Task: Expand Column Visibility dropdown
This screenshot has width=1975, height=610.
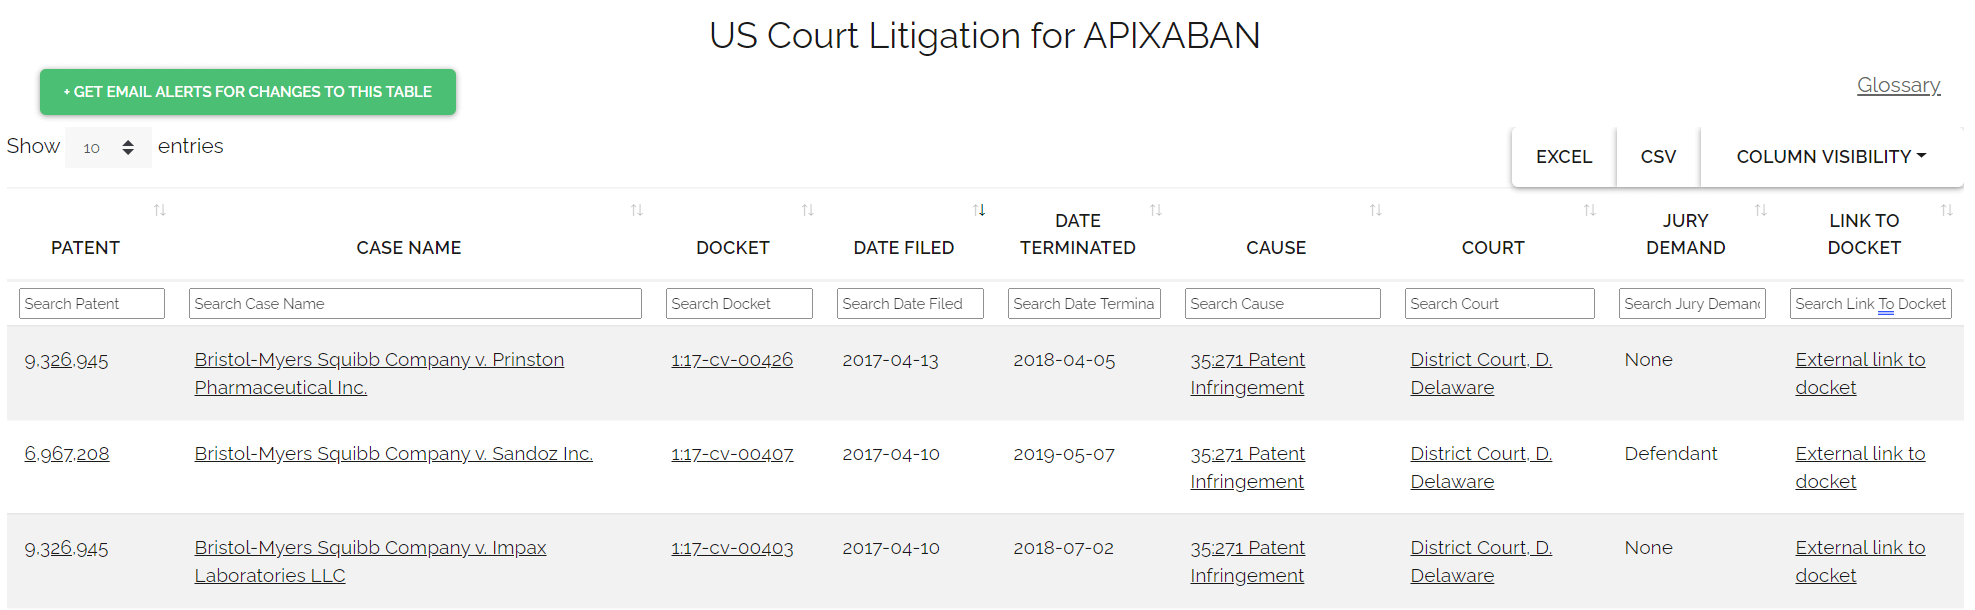Action: click(1830, 157)
